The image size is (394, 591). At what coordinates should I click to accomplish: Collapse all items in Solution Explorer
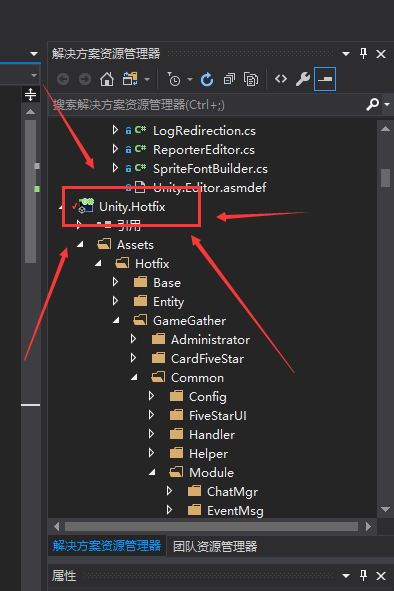(229, 79)
